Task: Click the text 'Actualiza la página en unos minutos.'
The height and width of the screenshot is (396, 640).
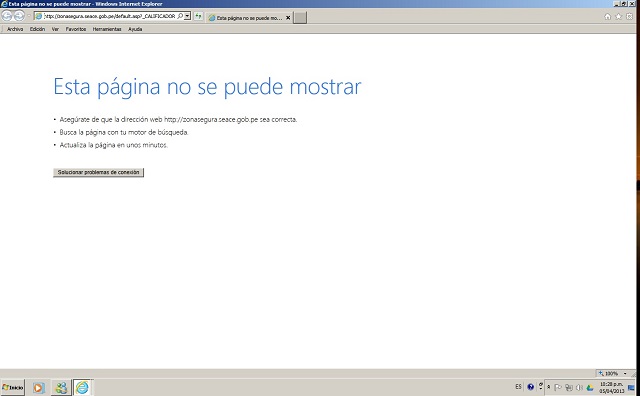Action: [113, 145]
